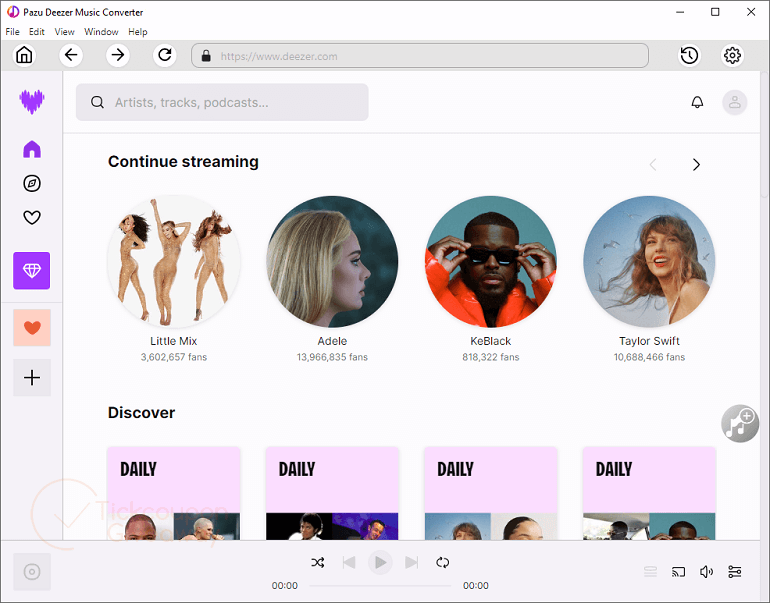Open the Taylor Swift artist name link
This screenshot has width=770, height=603.
(x=649, y=341)
